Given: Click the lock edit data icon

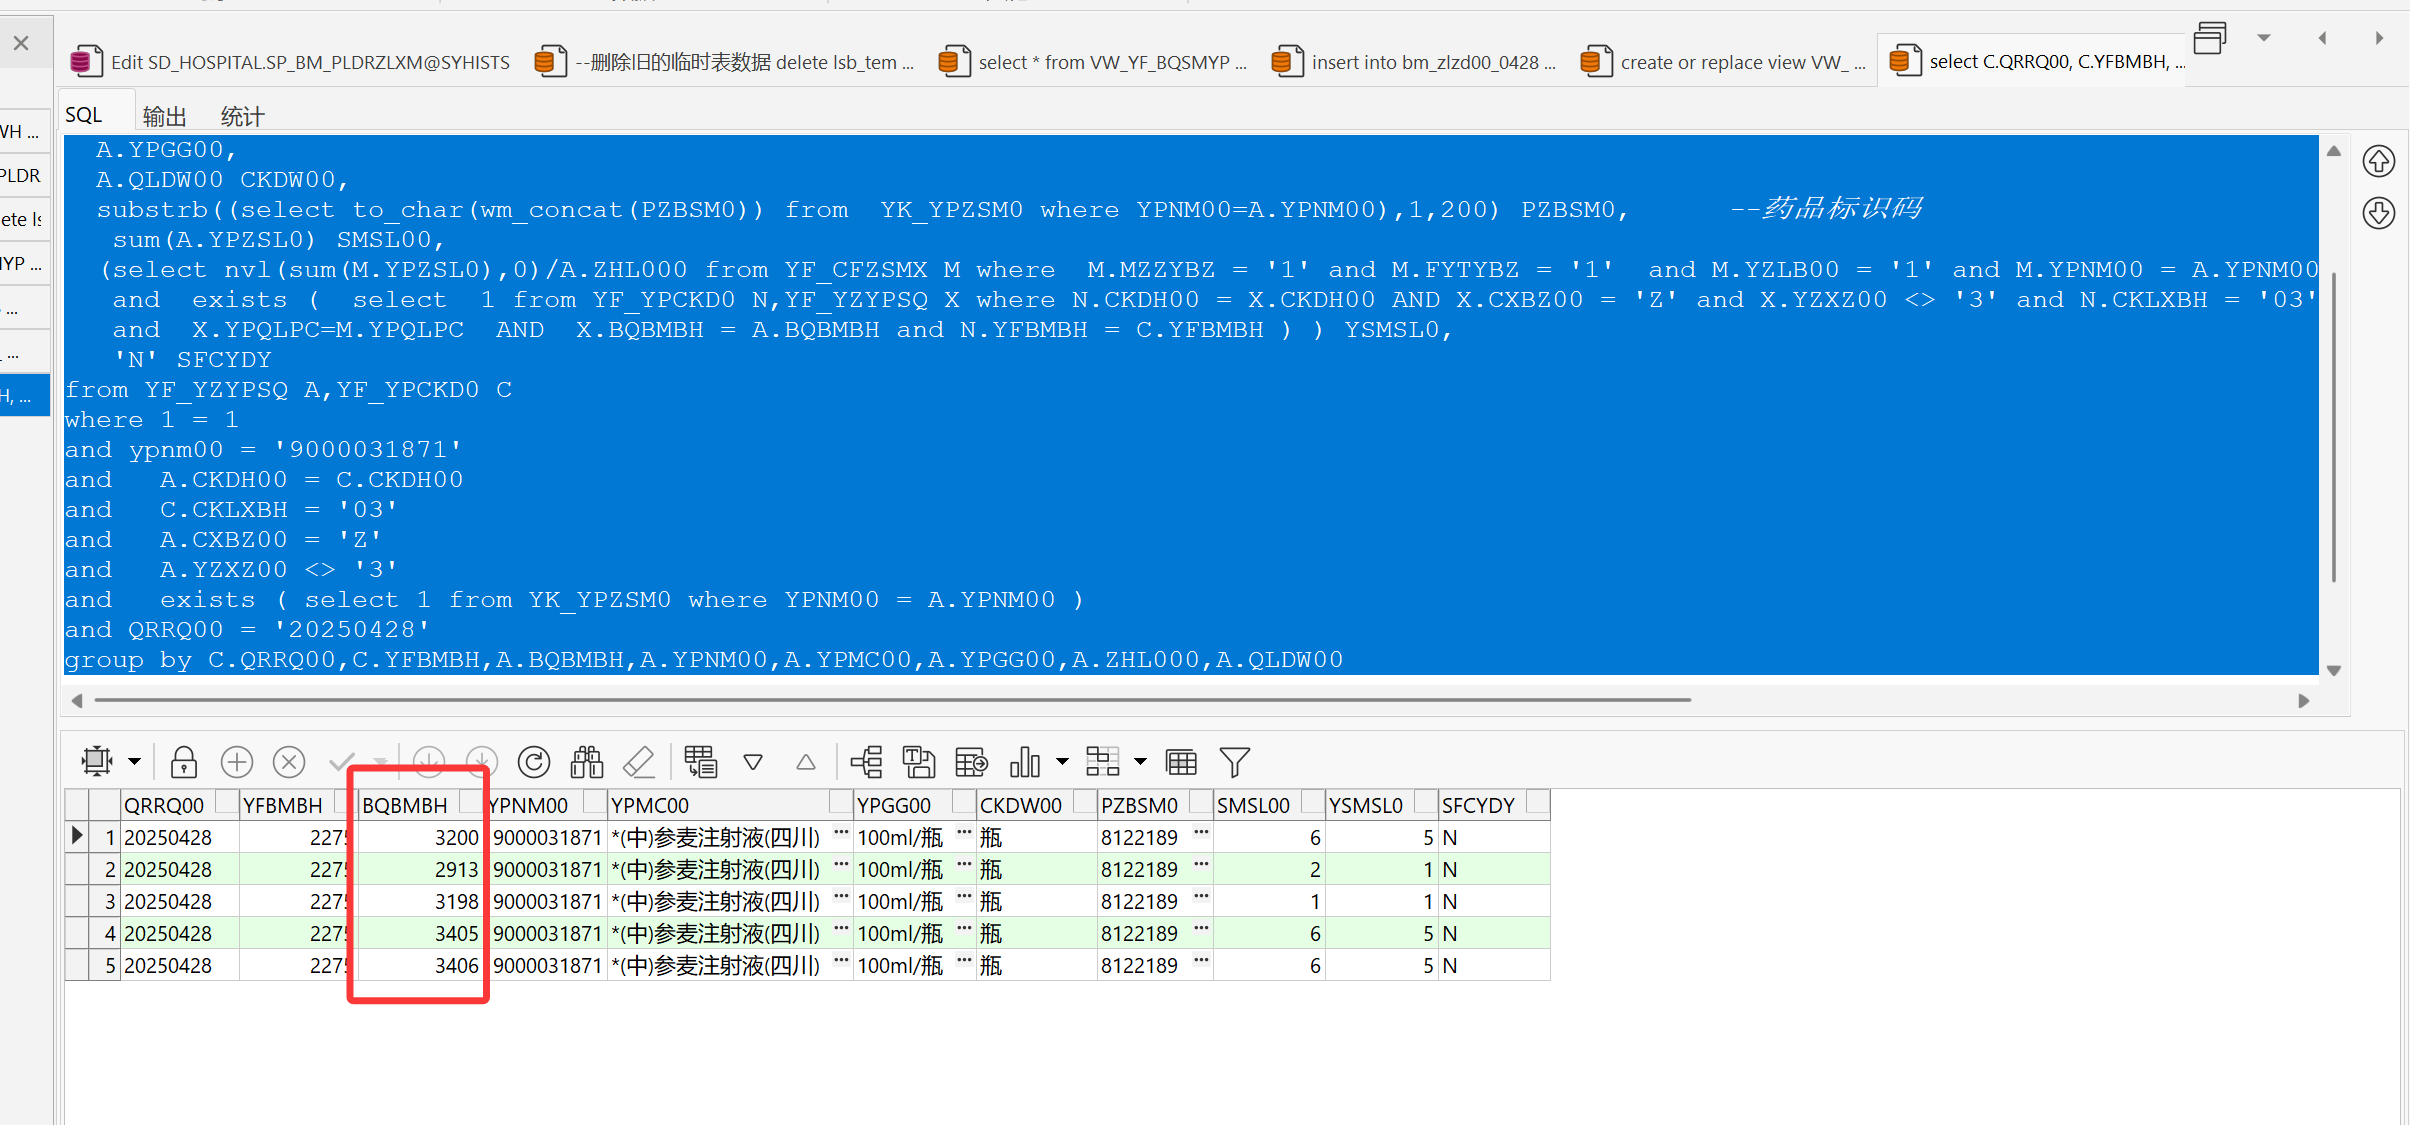Looking at the screenshot, I should pos(183,762).
